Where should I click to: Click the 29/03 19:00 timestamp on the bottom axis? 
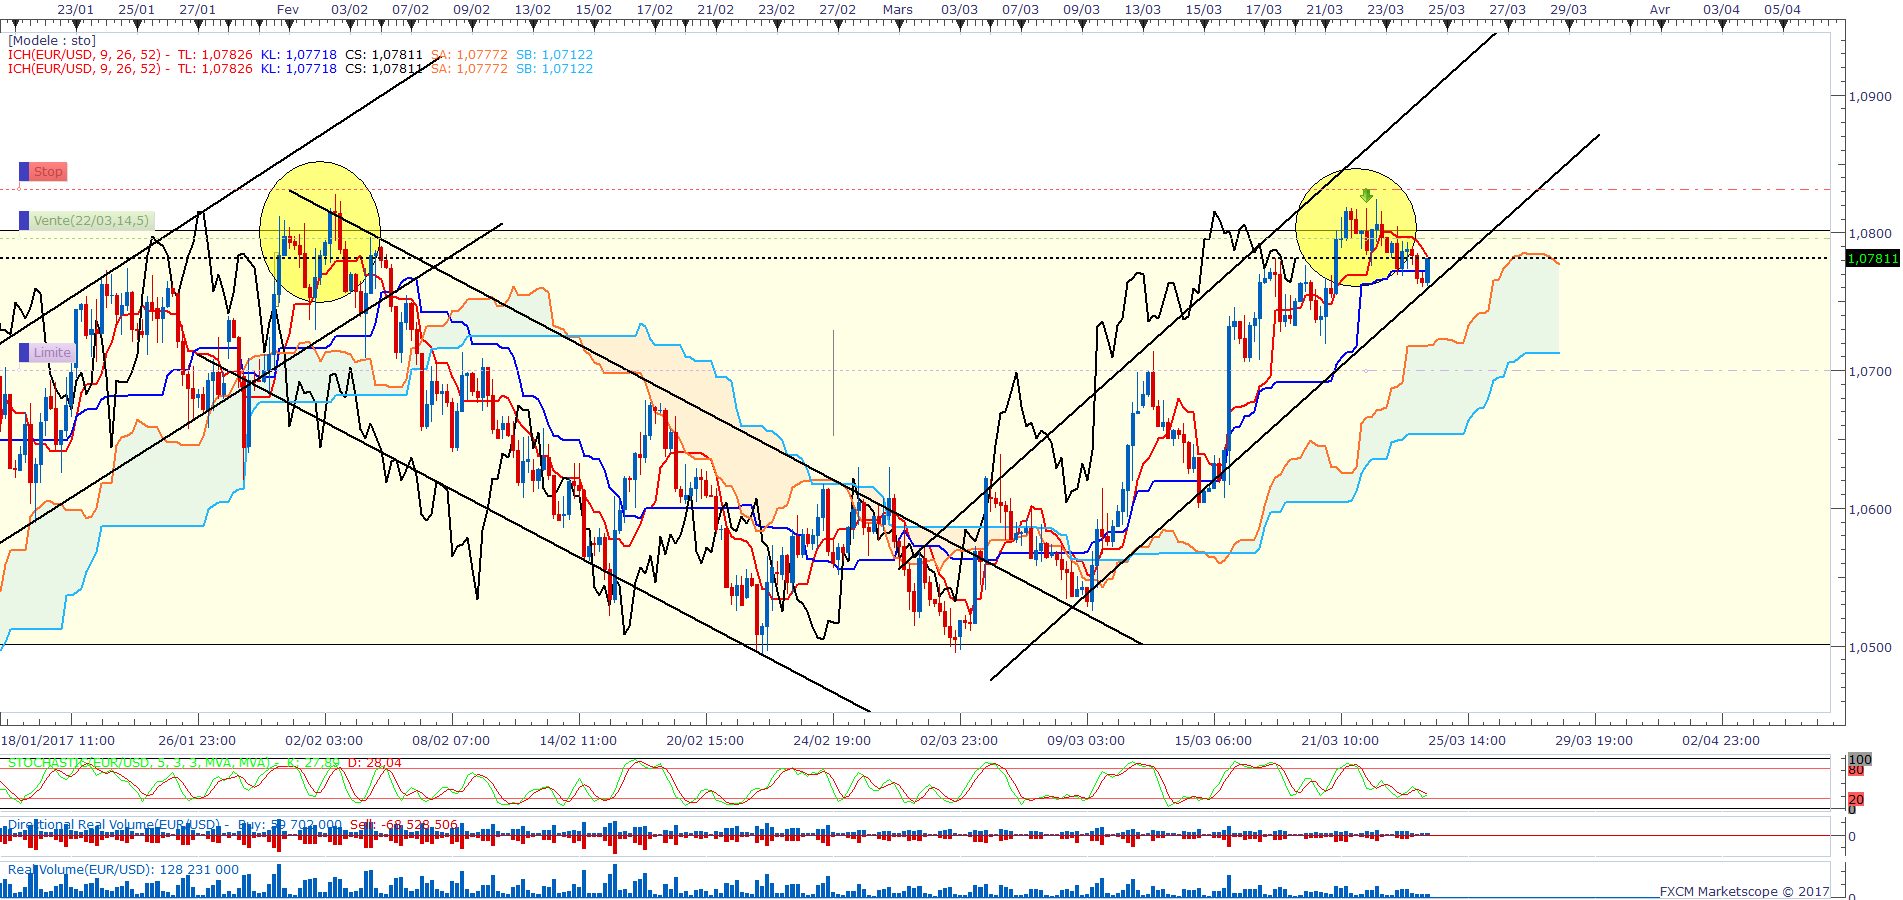coord(1594,741)
